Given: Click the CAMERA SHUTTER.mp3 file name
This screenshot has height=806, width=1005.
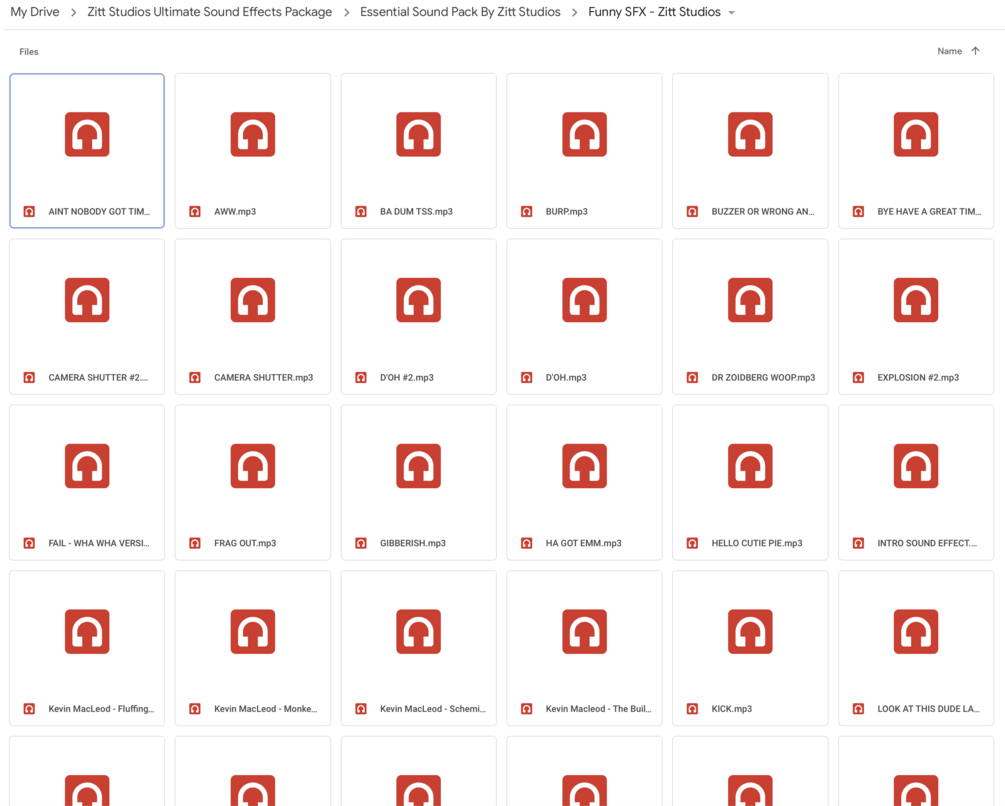Looking at the screenshot, I should pos(263,377).
